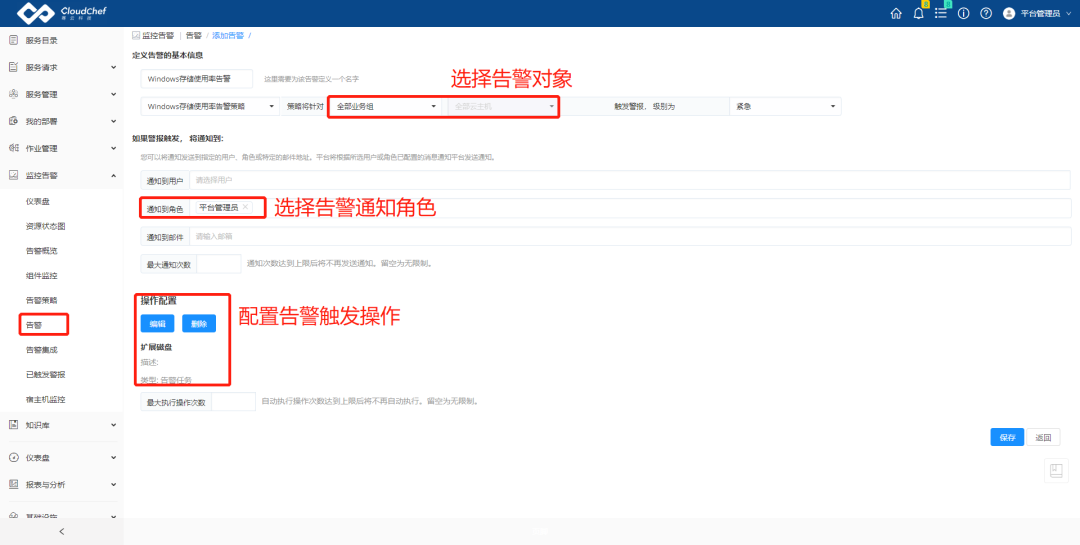Click the 服务目录 sidebar icon
Image resolution: width=1080 pixels, height=545 pixels.
pyautogui.click(x=13, y=40)
